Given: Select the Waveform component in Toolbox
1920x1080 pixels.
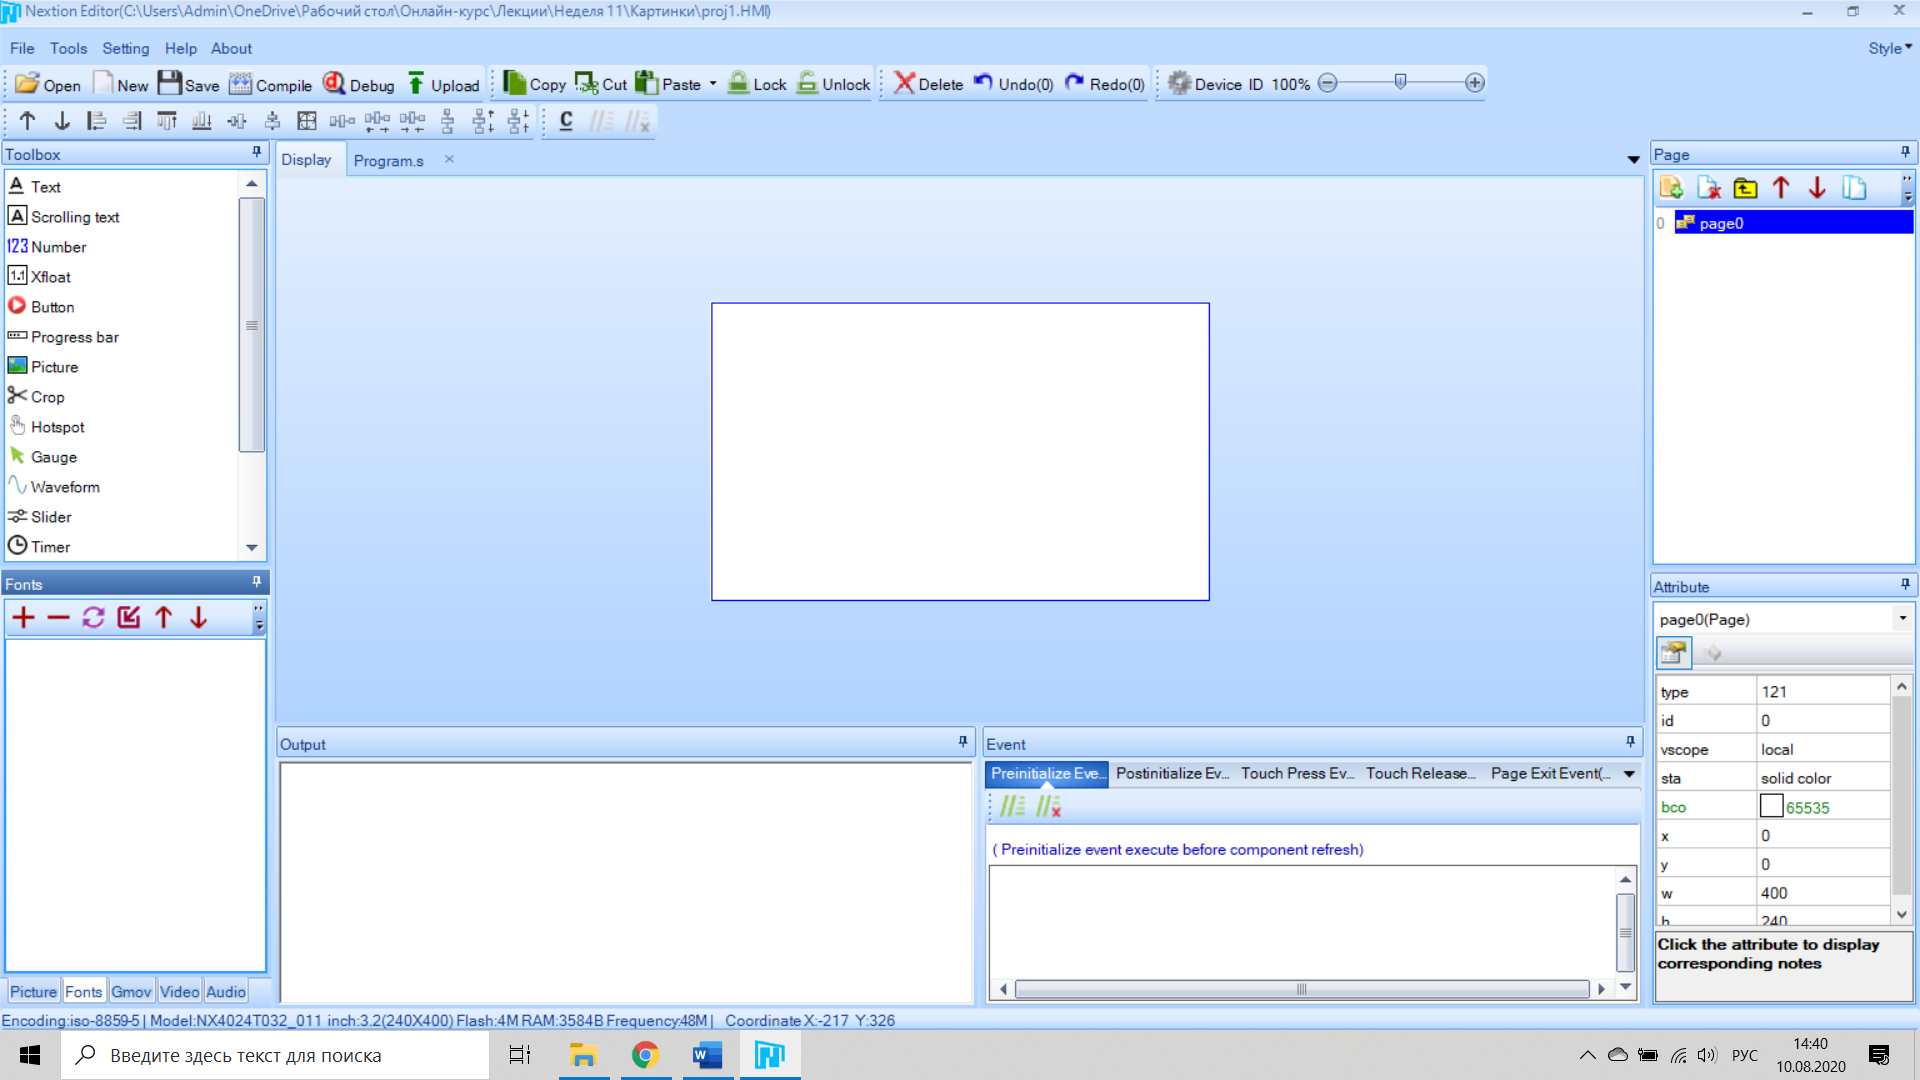Looking at the screenshot, I should 64,487.
